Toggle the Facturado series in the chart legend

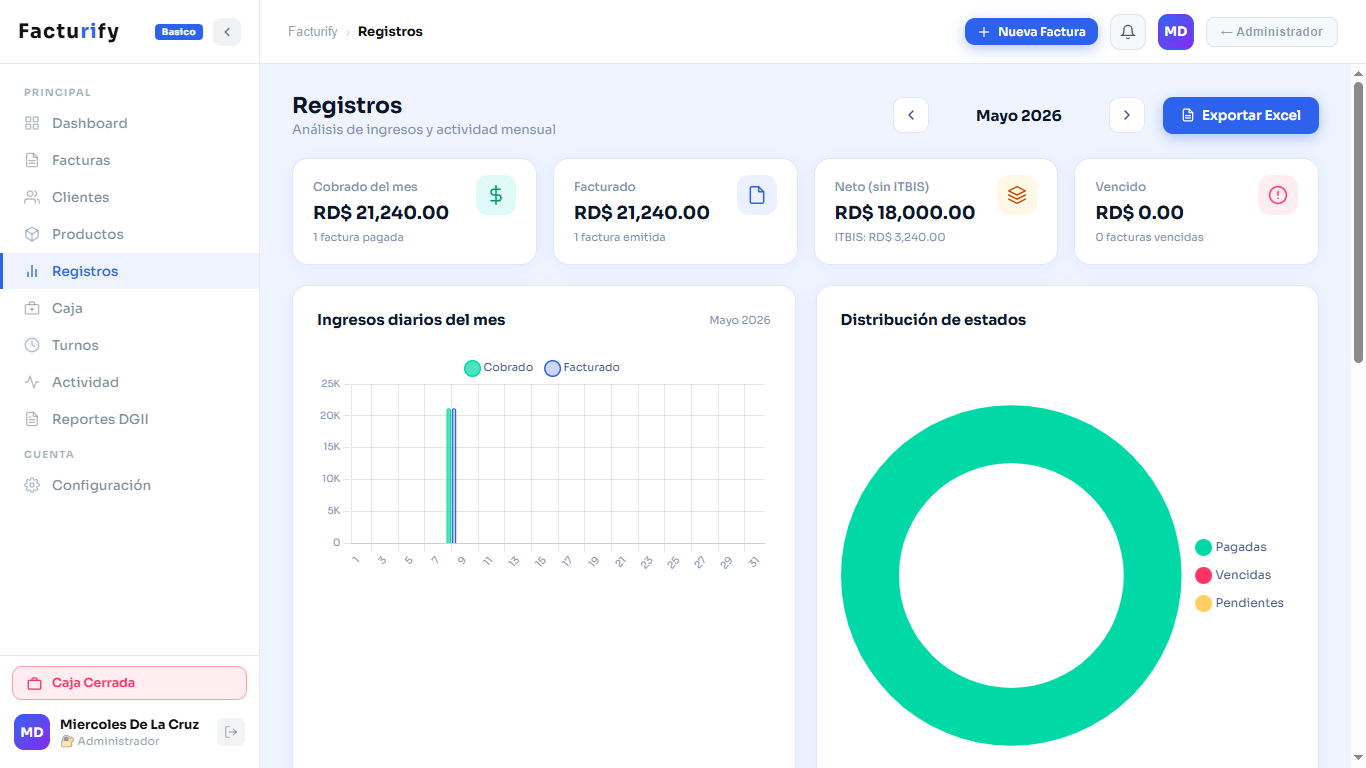tap(582, 368)
